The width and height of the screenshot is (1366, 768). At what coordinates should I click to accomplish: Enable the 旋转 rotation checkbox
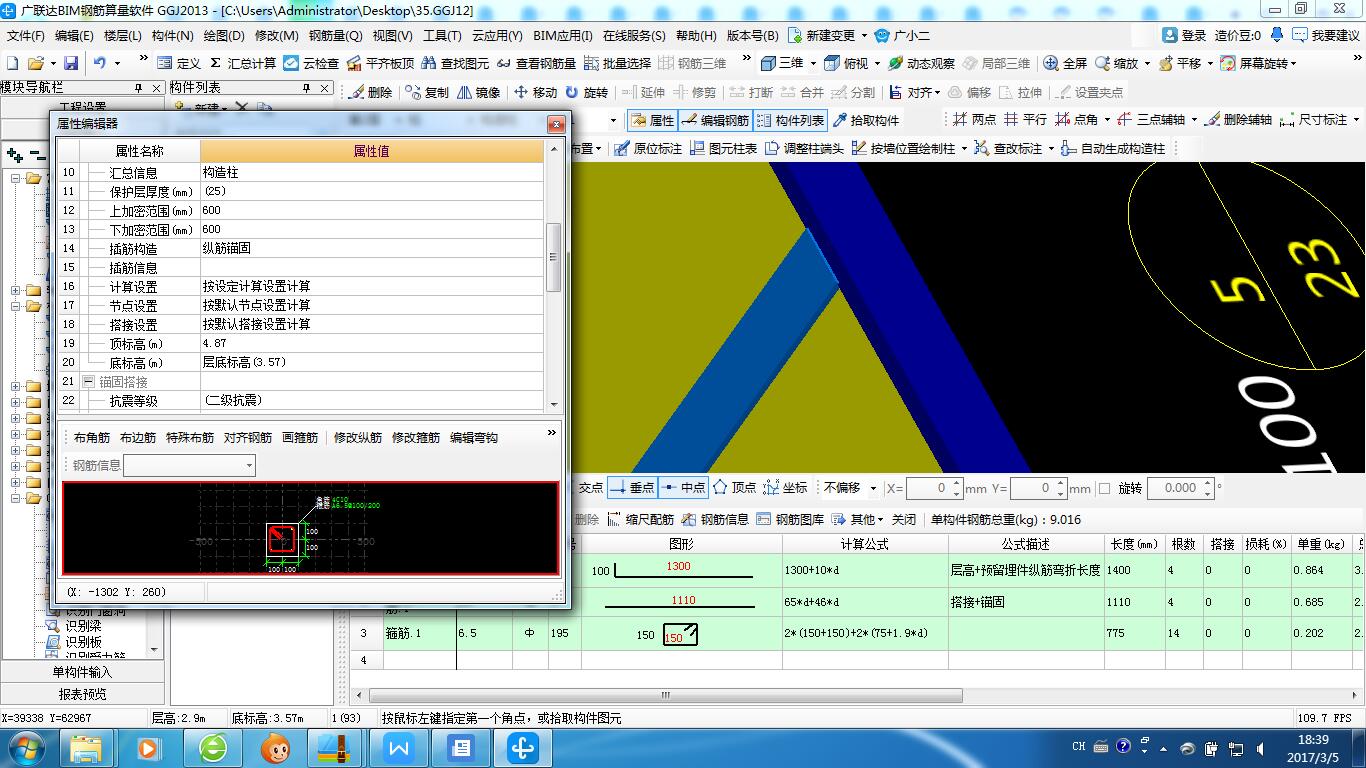[1104, 488]
